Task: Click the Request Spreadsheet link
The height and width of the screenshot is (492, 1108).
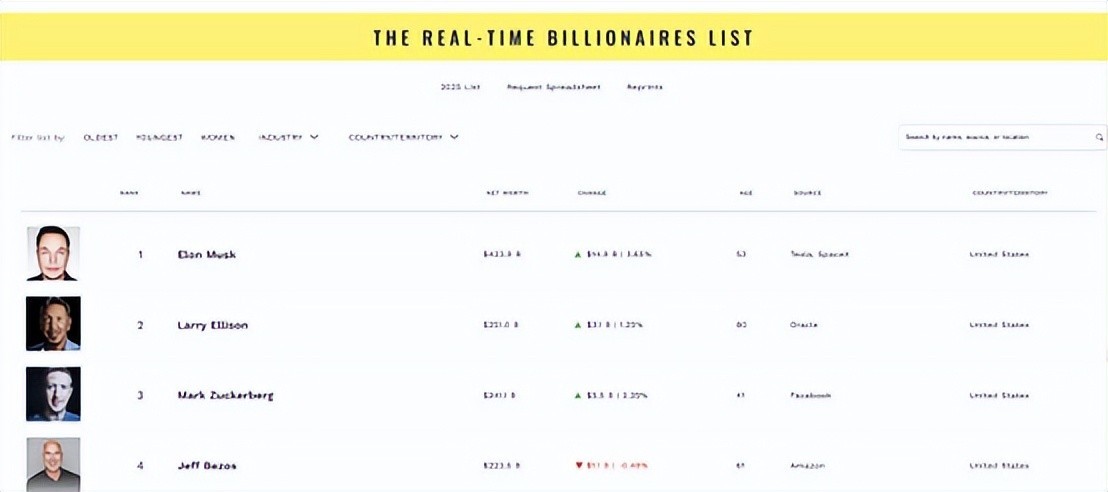Action: point(554,87)
